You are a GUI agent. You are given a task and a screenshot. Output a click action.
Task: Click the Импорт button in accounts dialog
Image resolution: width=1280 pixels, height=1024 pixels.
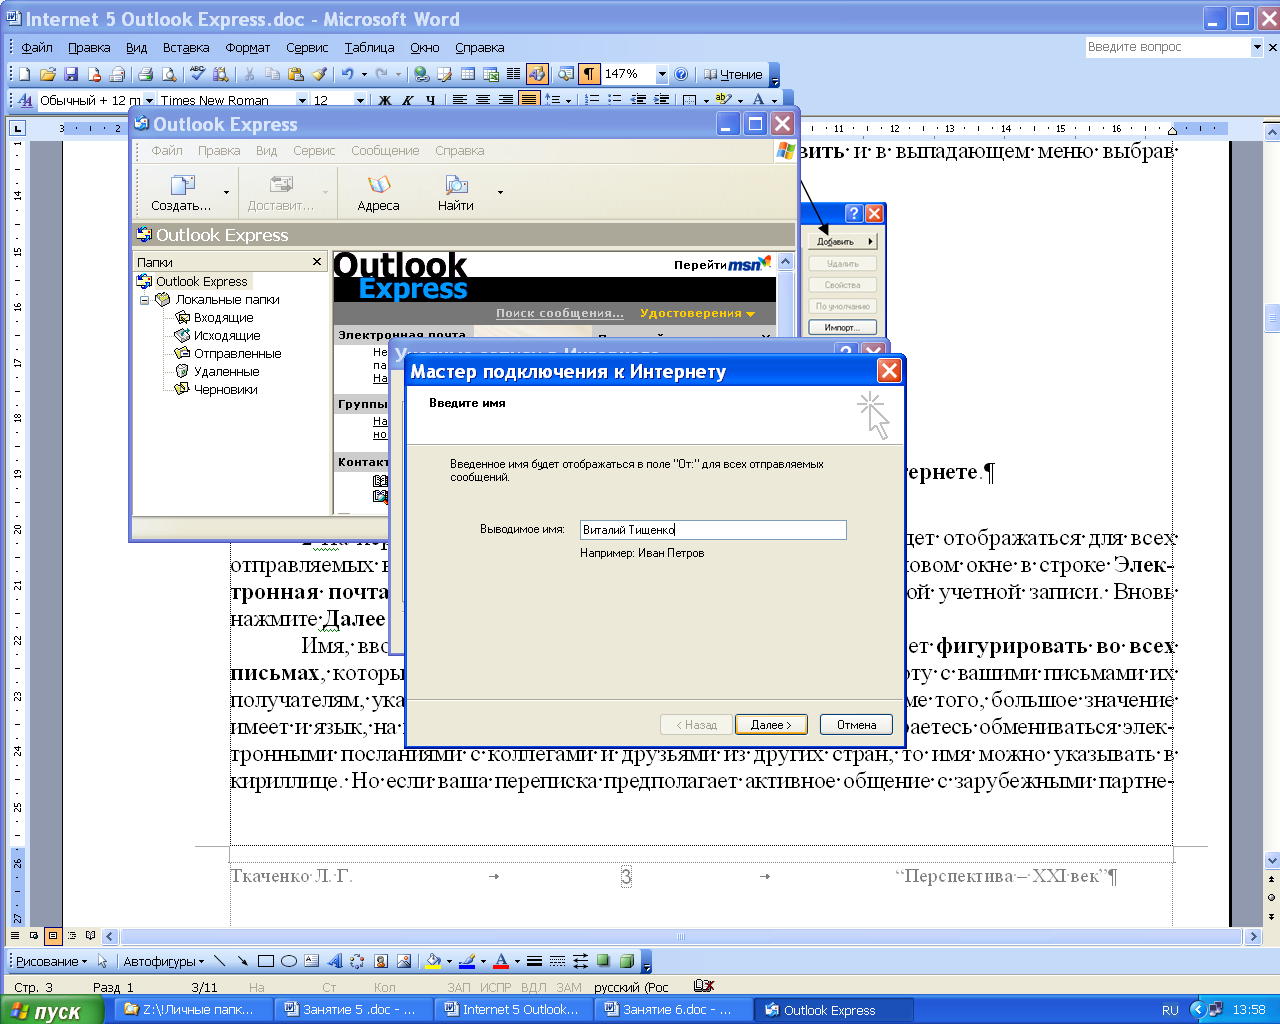tap(842, 327)
